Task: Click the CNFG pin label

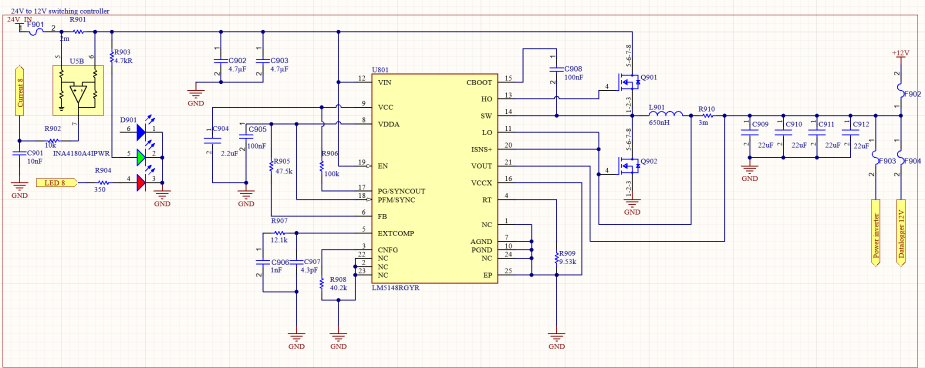Action: (x=388, y=250)
